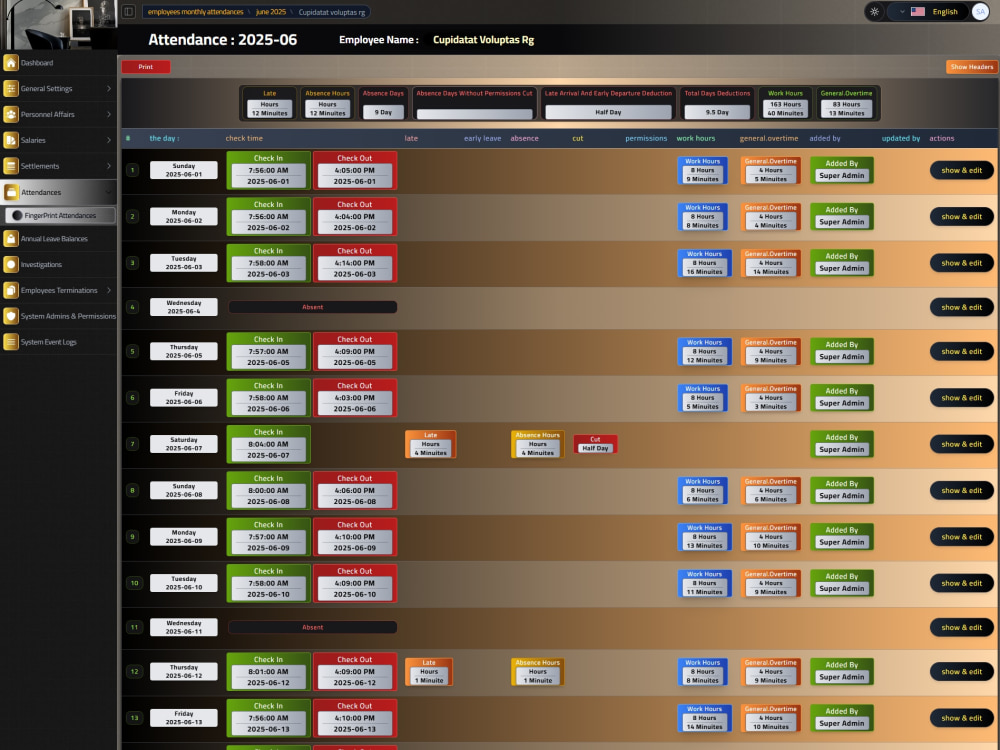Click the Attendances sidebar icon
The width and height of the screenshot is (1000, 750).
[11, 192]
